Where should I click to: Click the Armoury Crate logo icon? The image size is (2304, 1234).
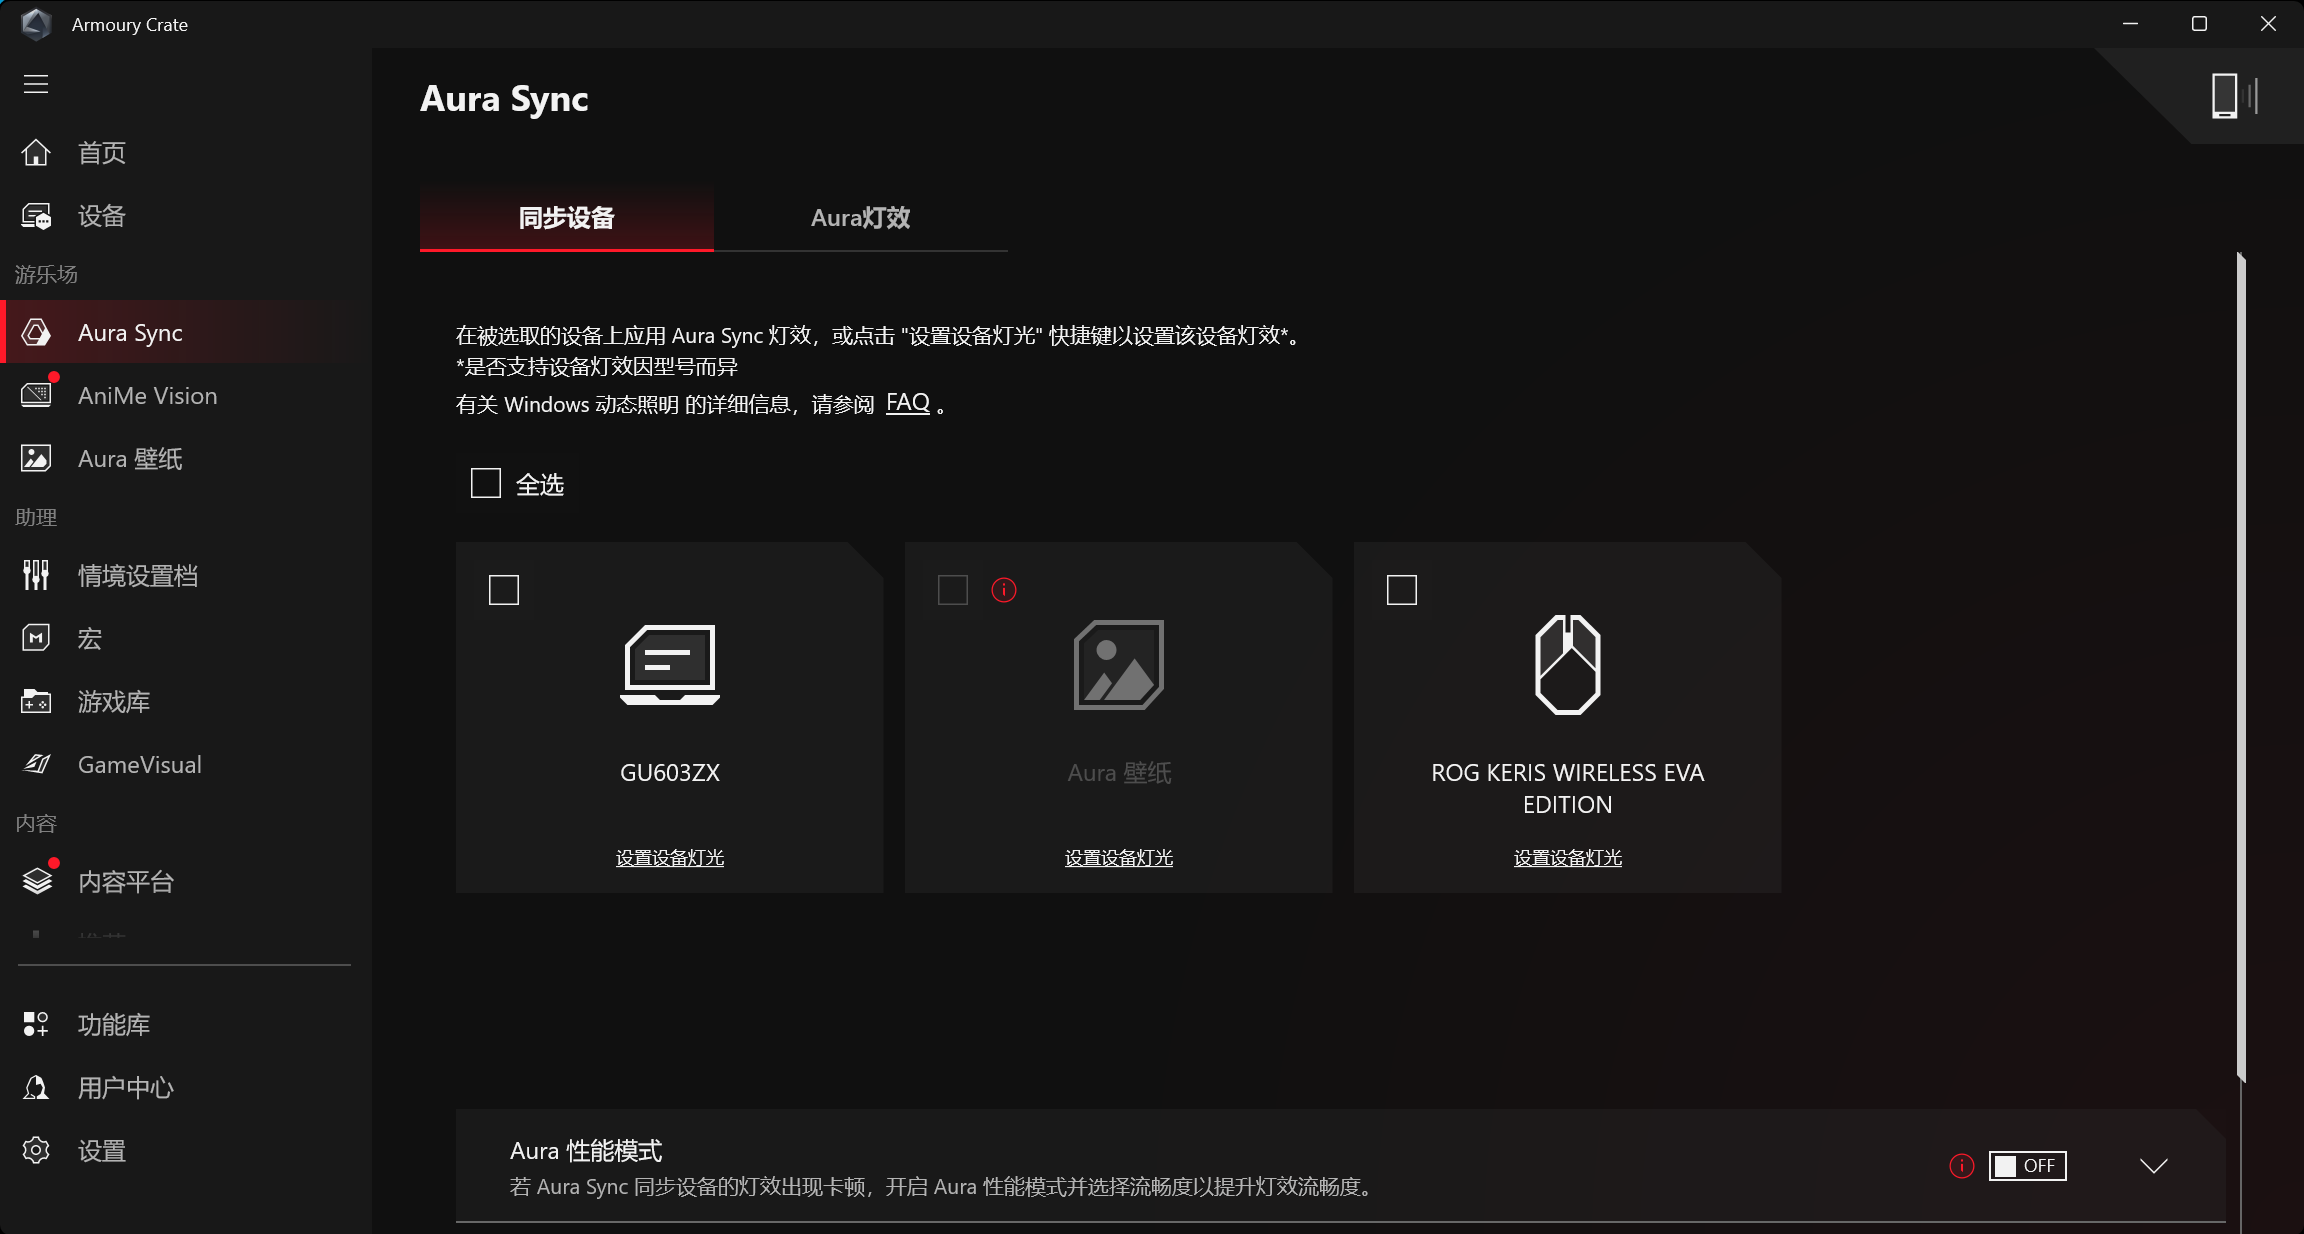(37, 24)
